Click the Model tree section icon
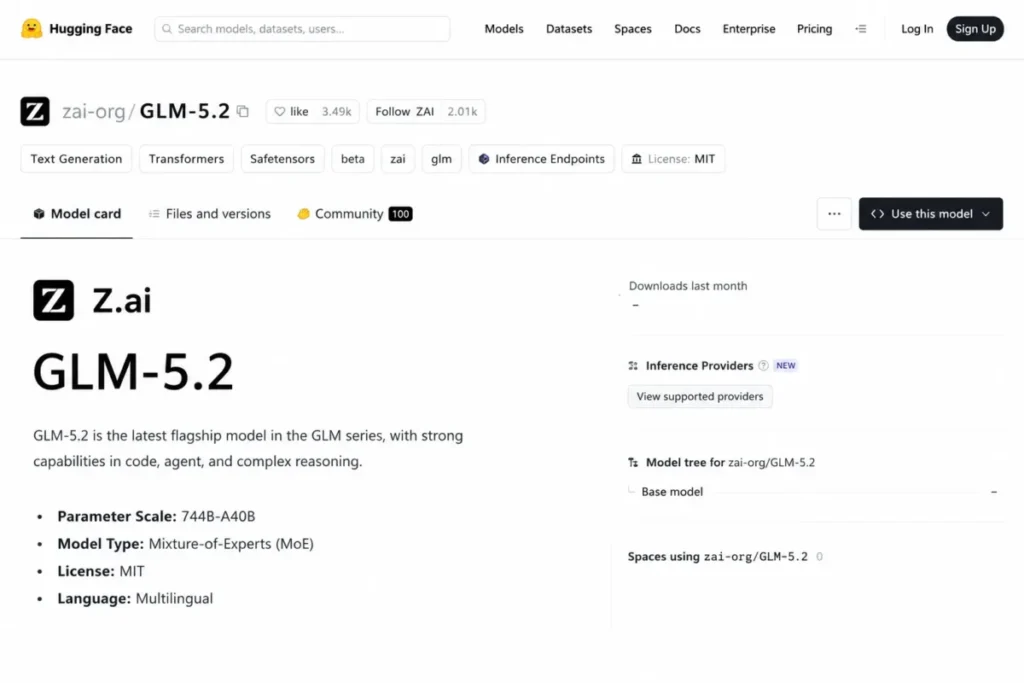The width and height of the screenshot is (1024, 683). (x=633, y=462)
